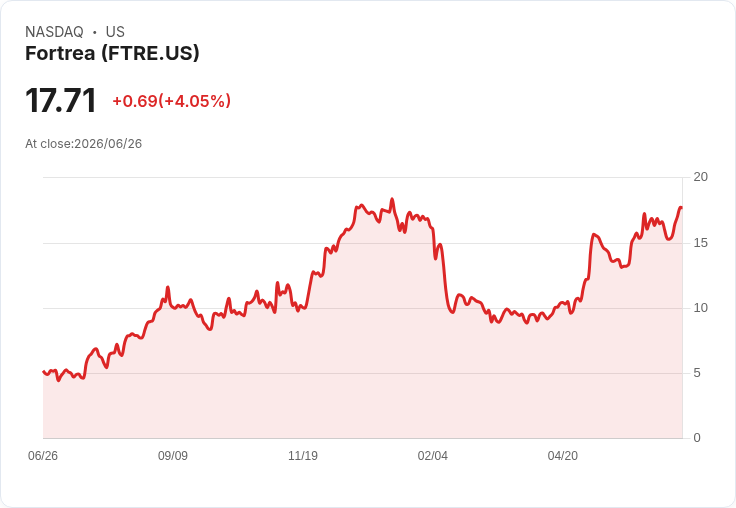Click the 5 y-axis value label
The height and width of the screenshot is (508, 736).
coord(697,373)
